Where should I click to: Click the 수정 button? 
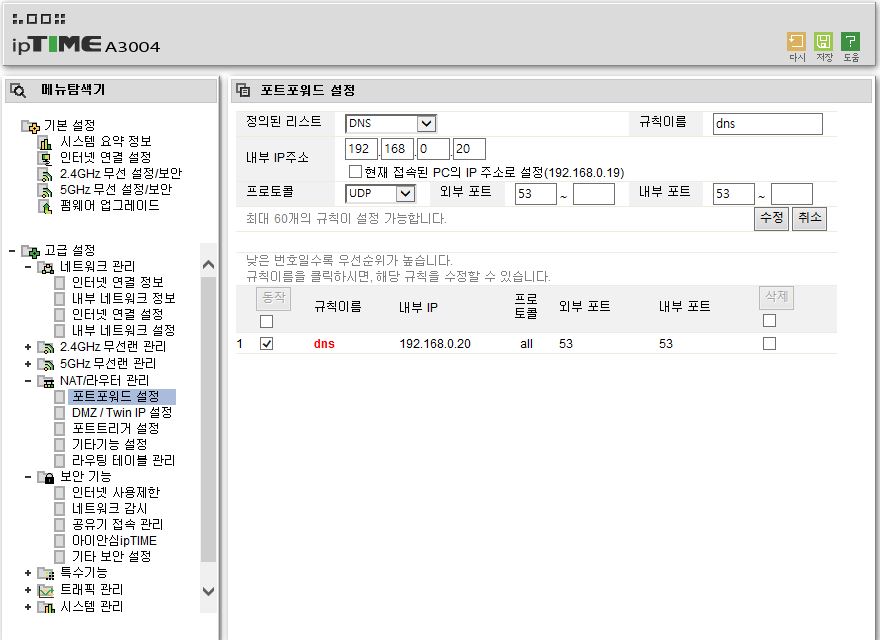(x=771, y=218)
